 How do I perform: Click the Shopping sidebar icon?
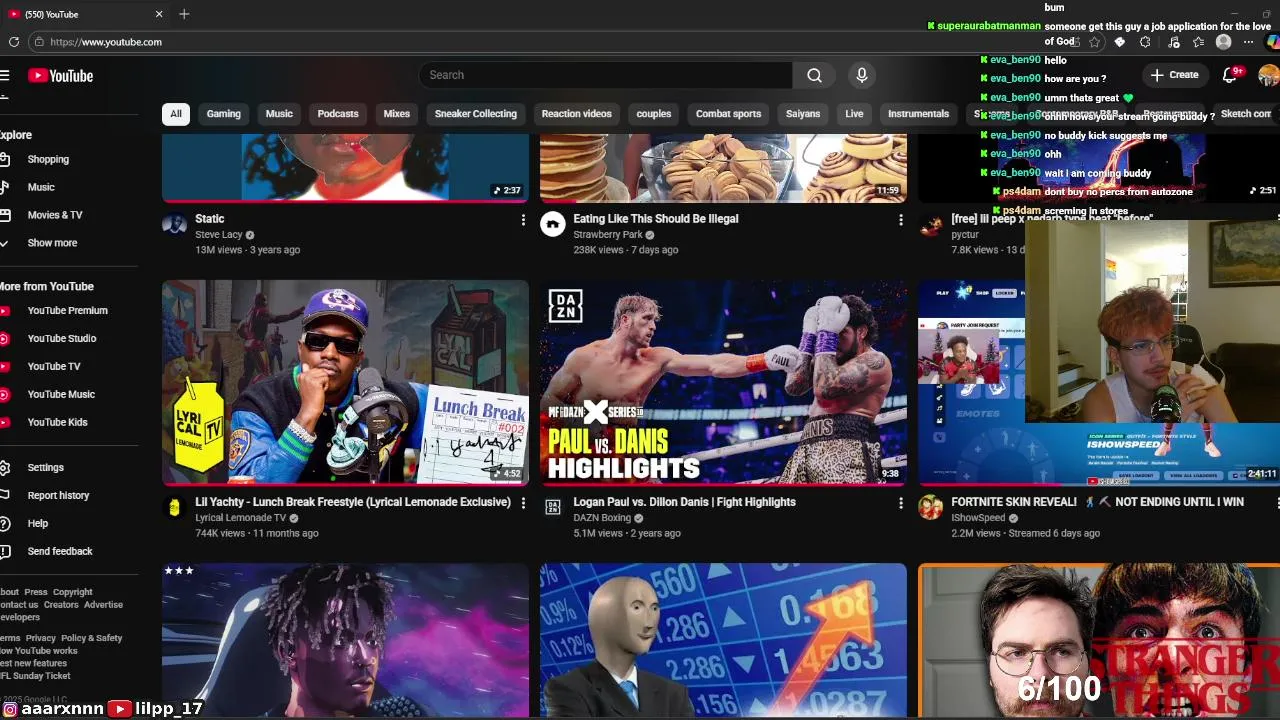click(5, 160)
